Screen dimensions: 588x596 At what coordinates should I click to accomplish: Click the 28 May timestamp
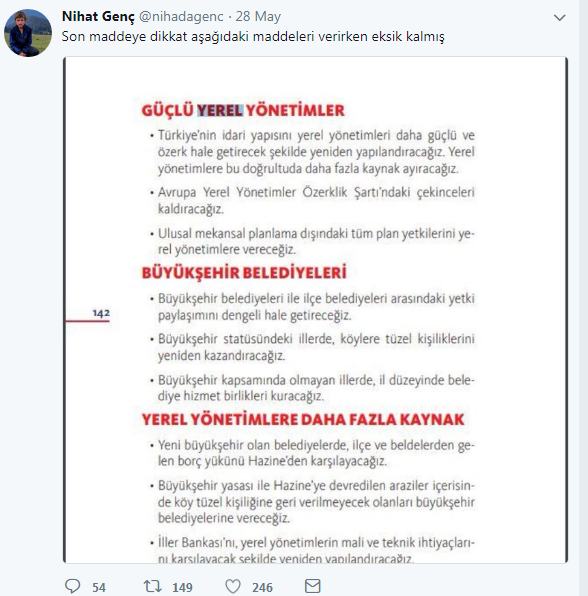coord(258,16)
